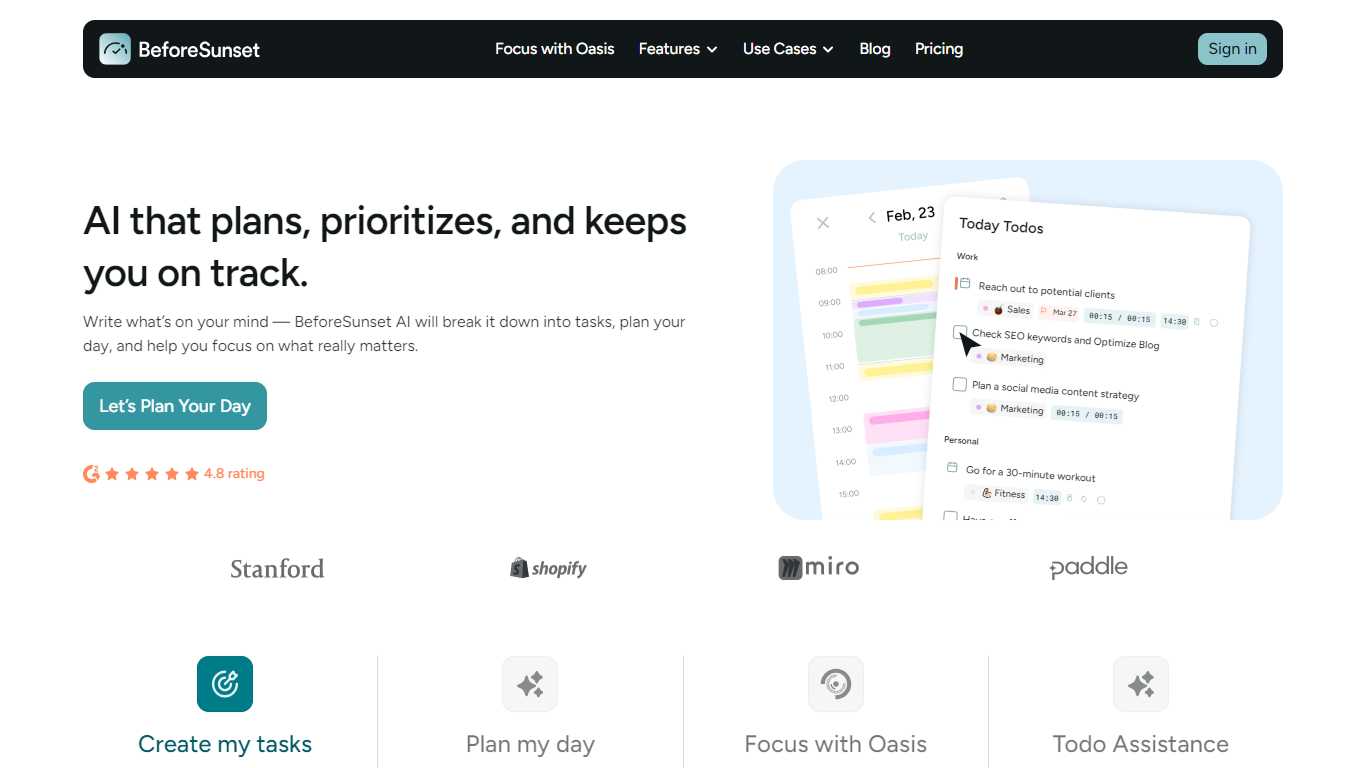1366x768 pixels.
Task: Select the Plan my day sparkle icon
Action: (x=530, y=684)
